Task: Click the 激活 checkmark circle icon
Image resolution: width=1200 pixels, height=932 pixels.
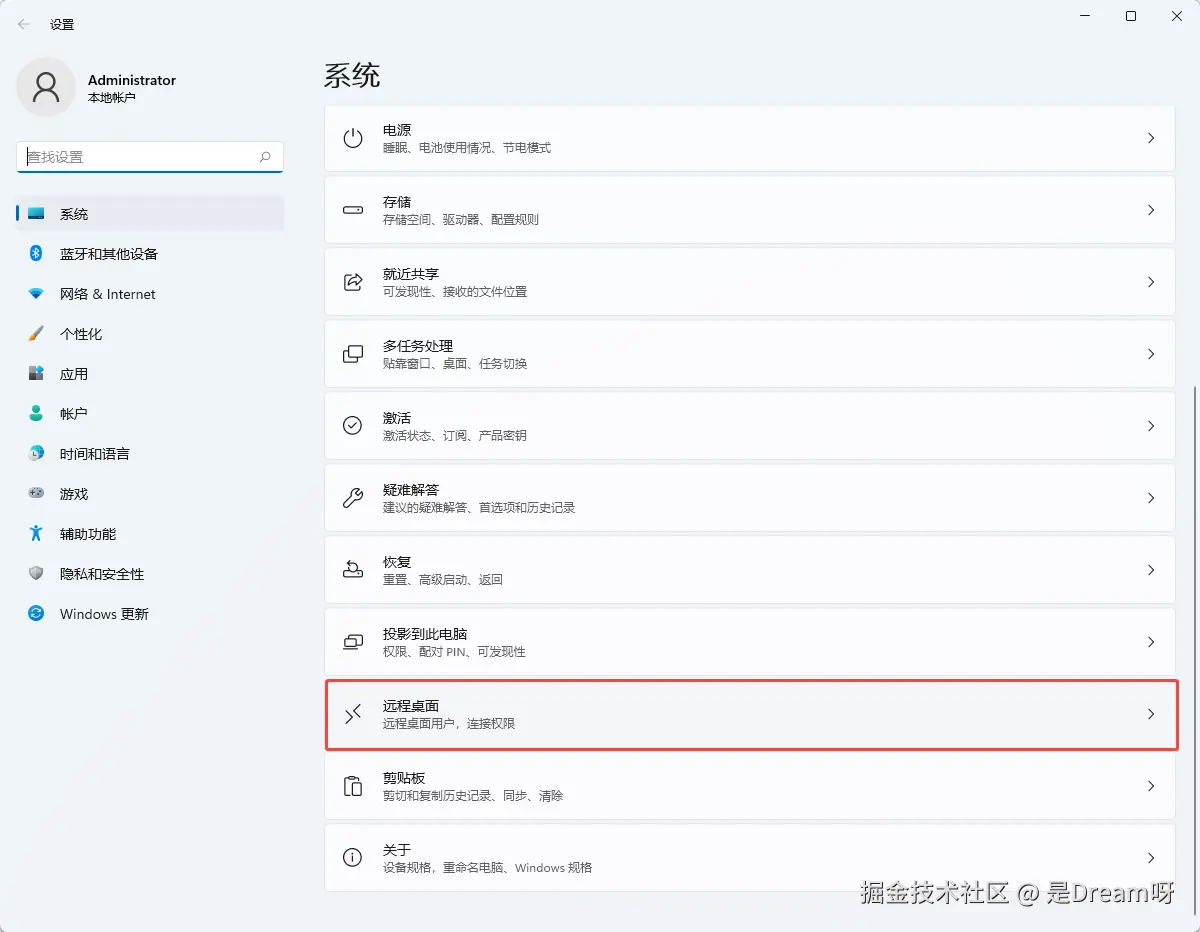Action: click(x=353, y=426)
